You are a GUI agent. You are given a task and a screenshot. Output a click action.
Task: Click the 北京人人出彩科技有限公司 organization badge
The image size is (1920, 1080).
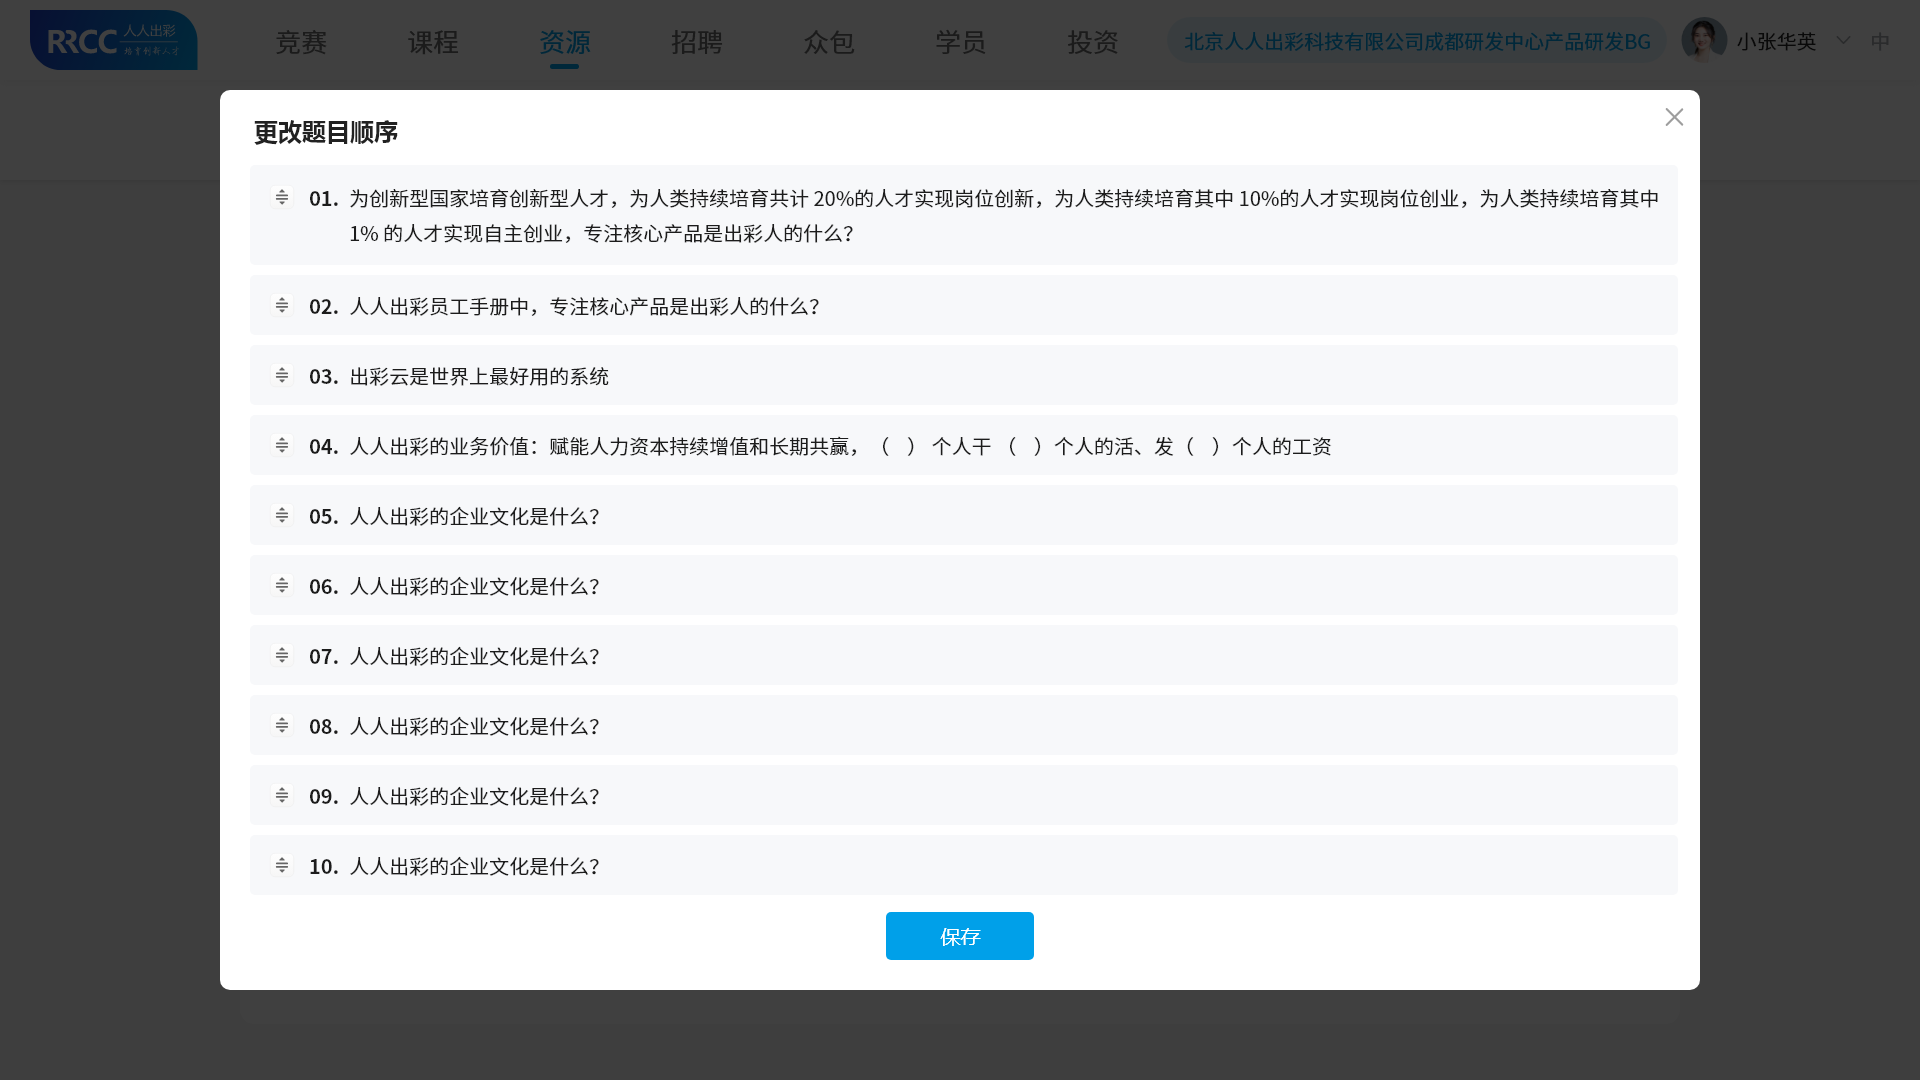(x=1417, y=41)
